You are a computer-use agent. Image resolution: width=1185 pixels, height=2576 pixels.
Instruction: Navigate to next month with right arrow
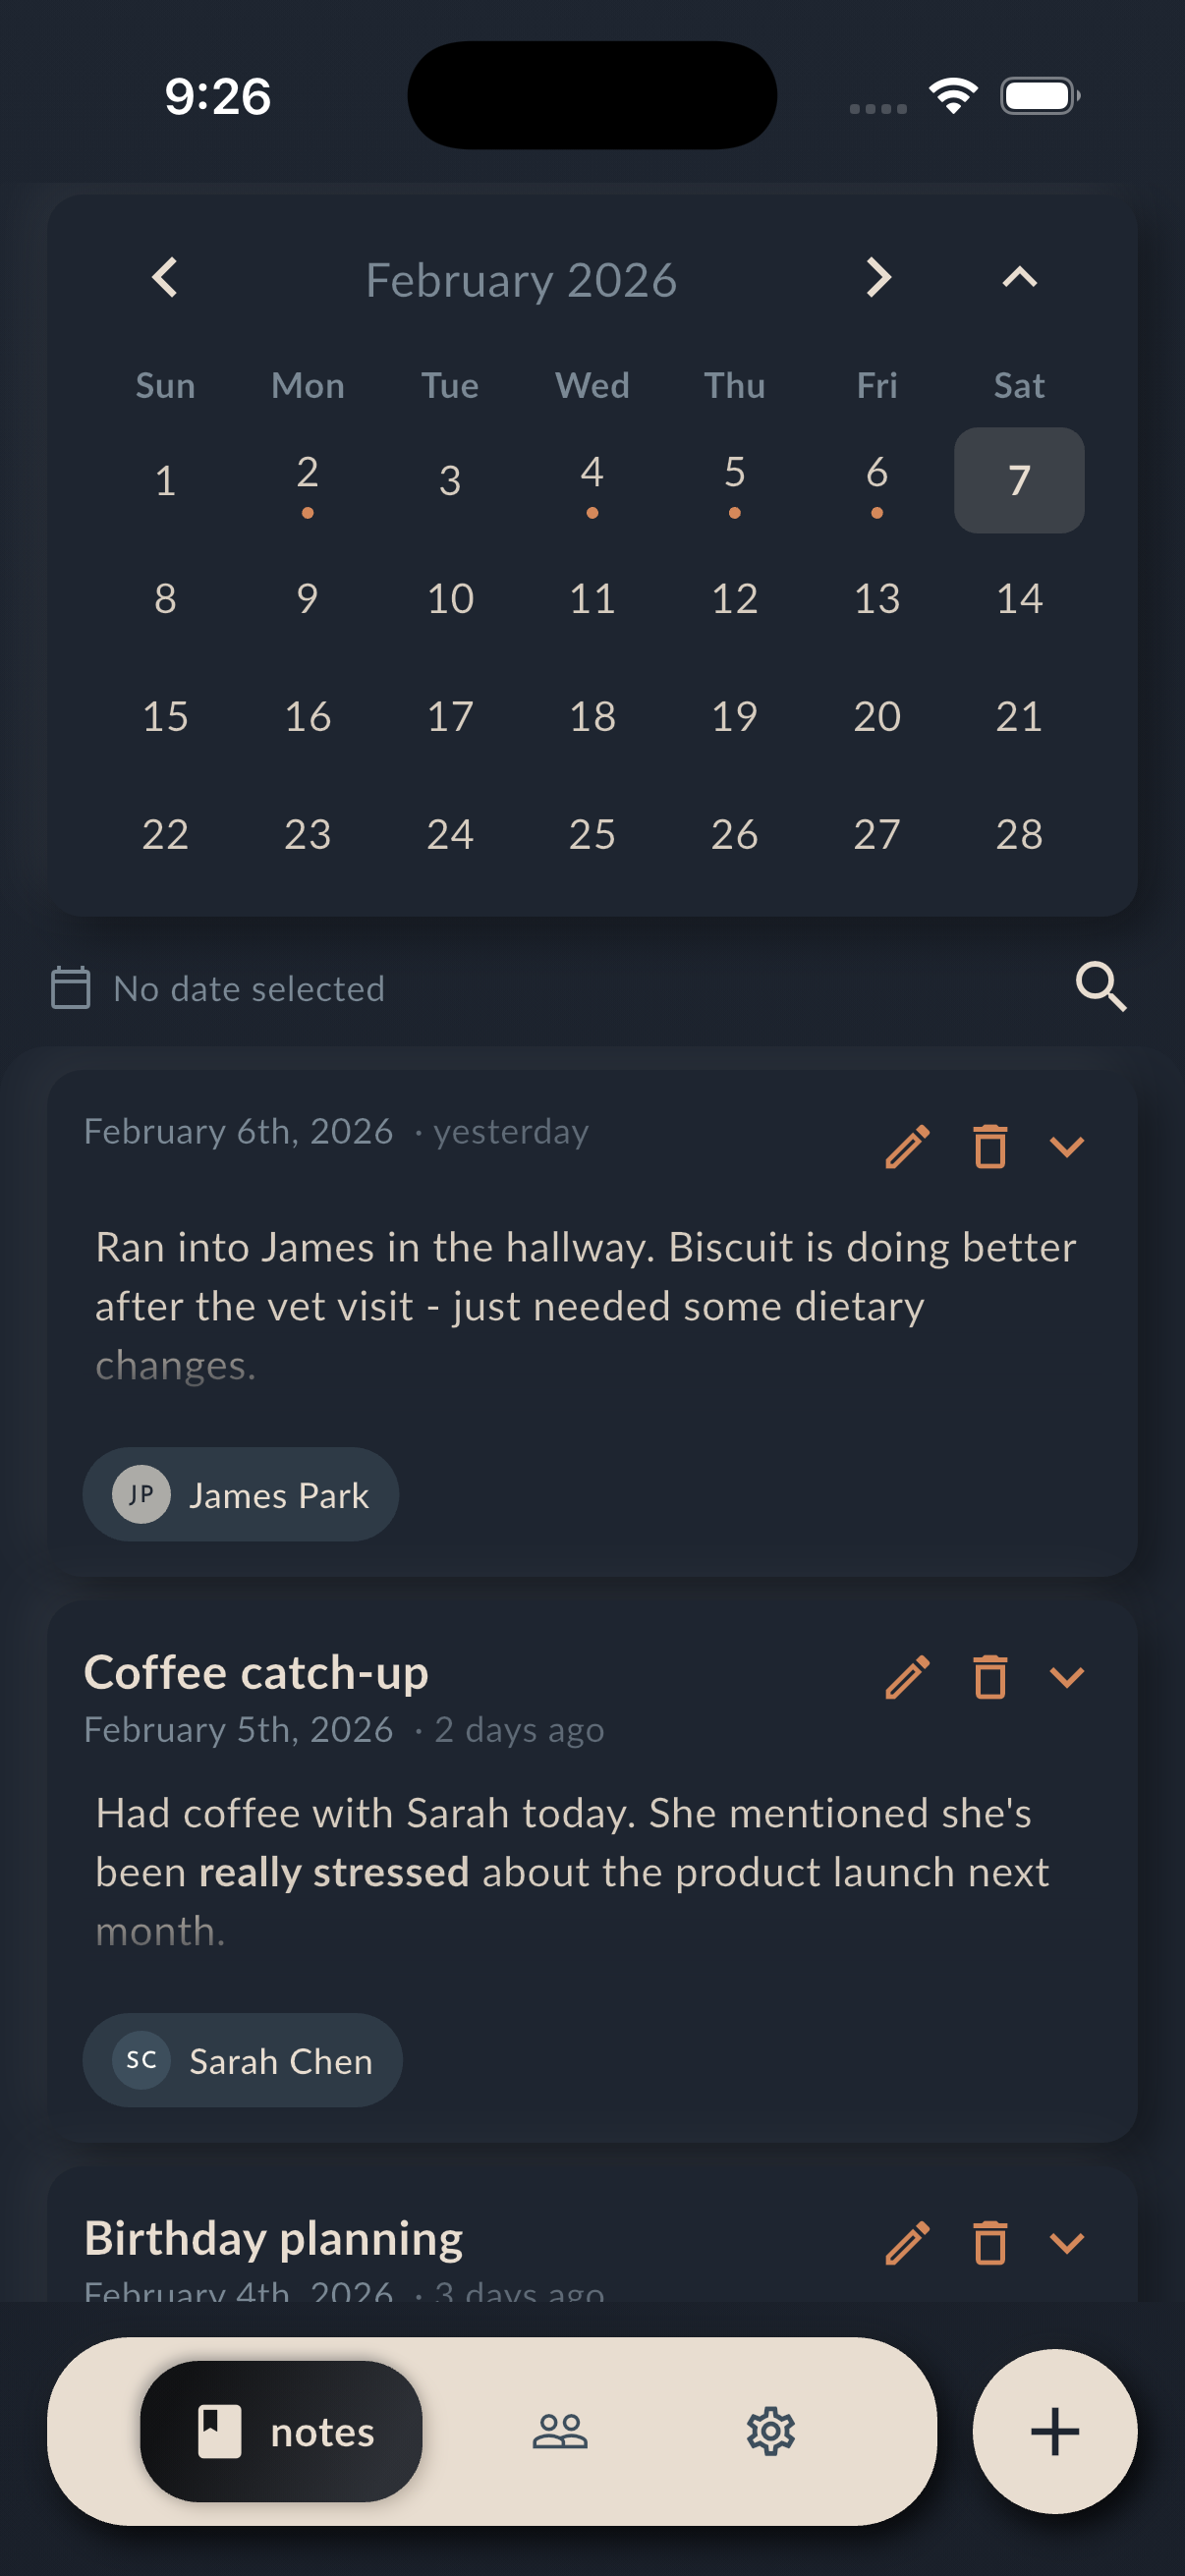875,278
